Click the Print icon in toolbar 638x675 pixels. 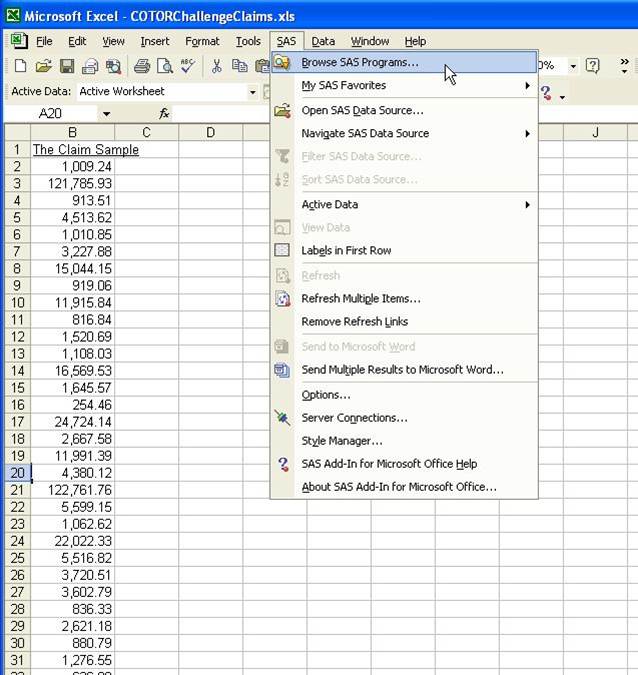click(142, 66)
